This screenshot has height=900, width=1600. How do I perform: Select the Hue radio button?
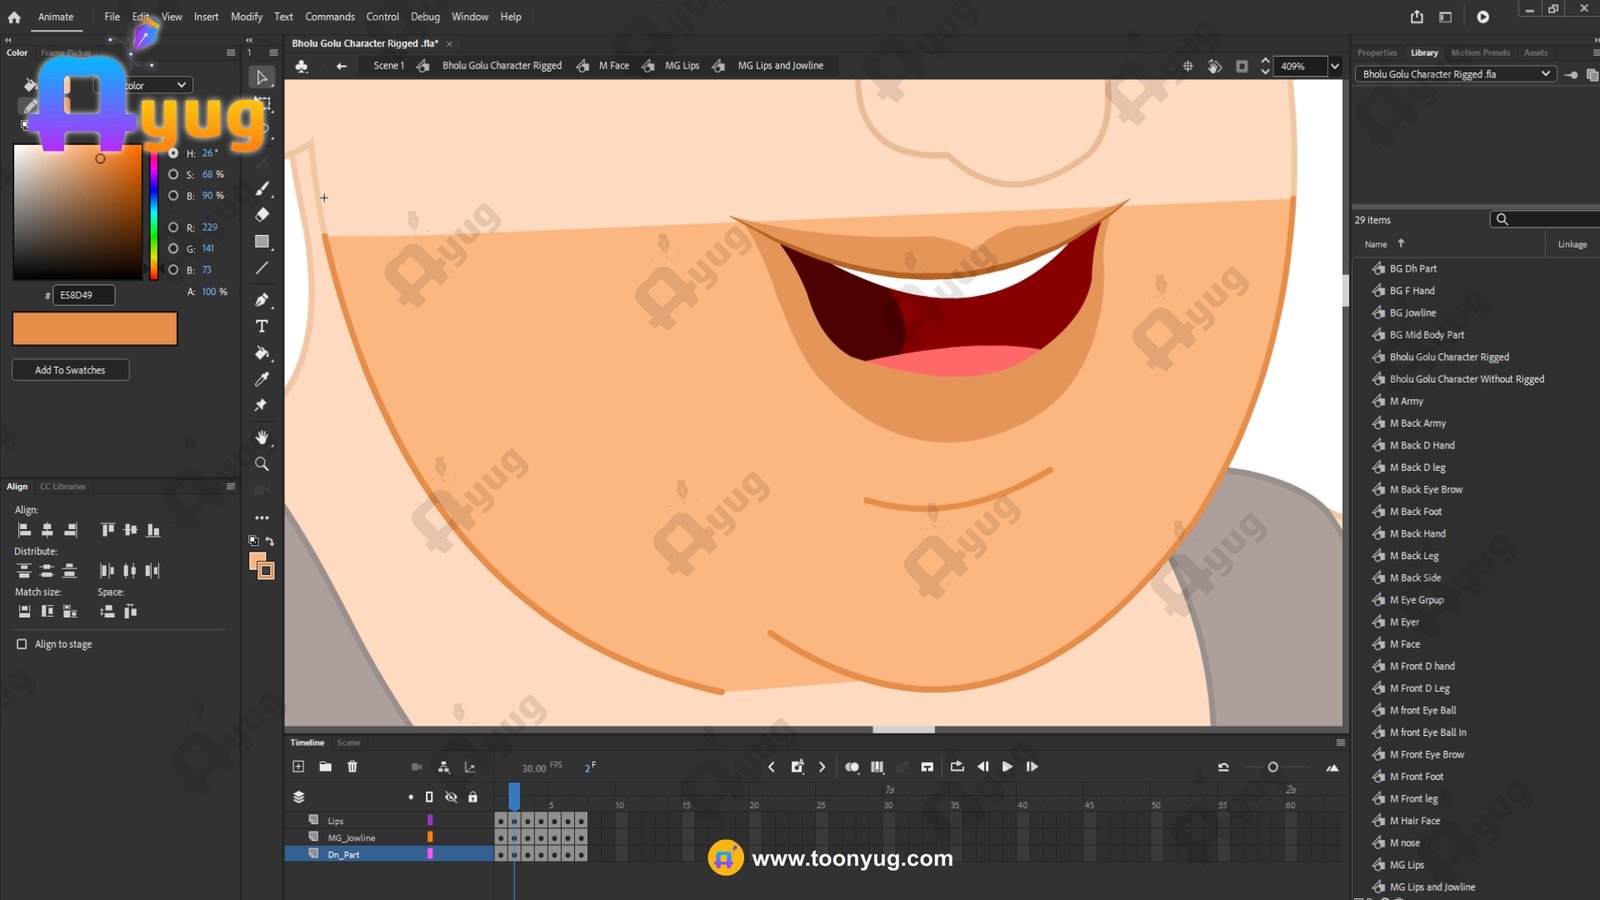pyautogui.click(x=173, y=153)
